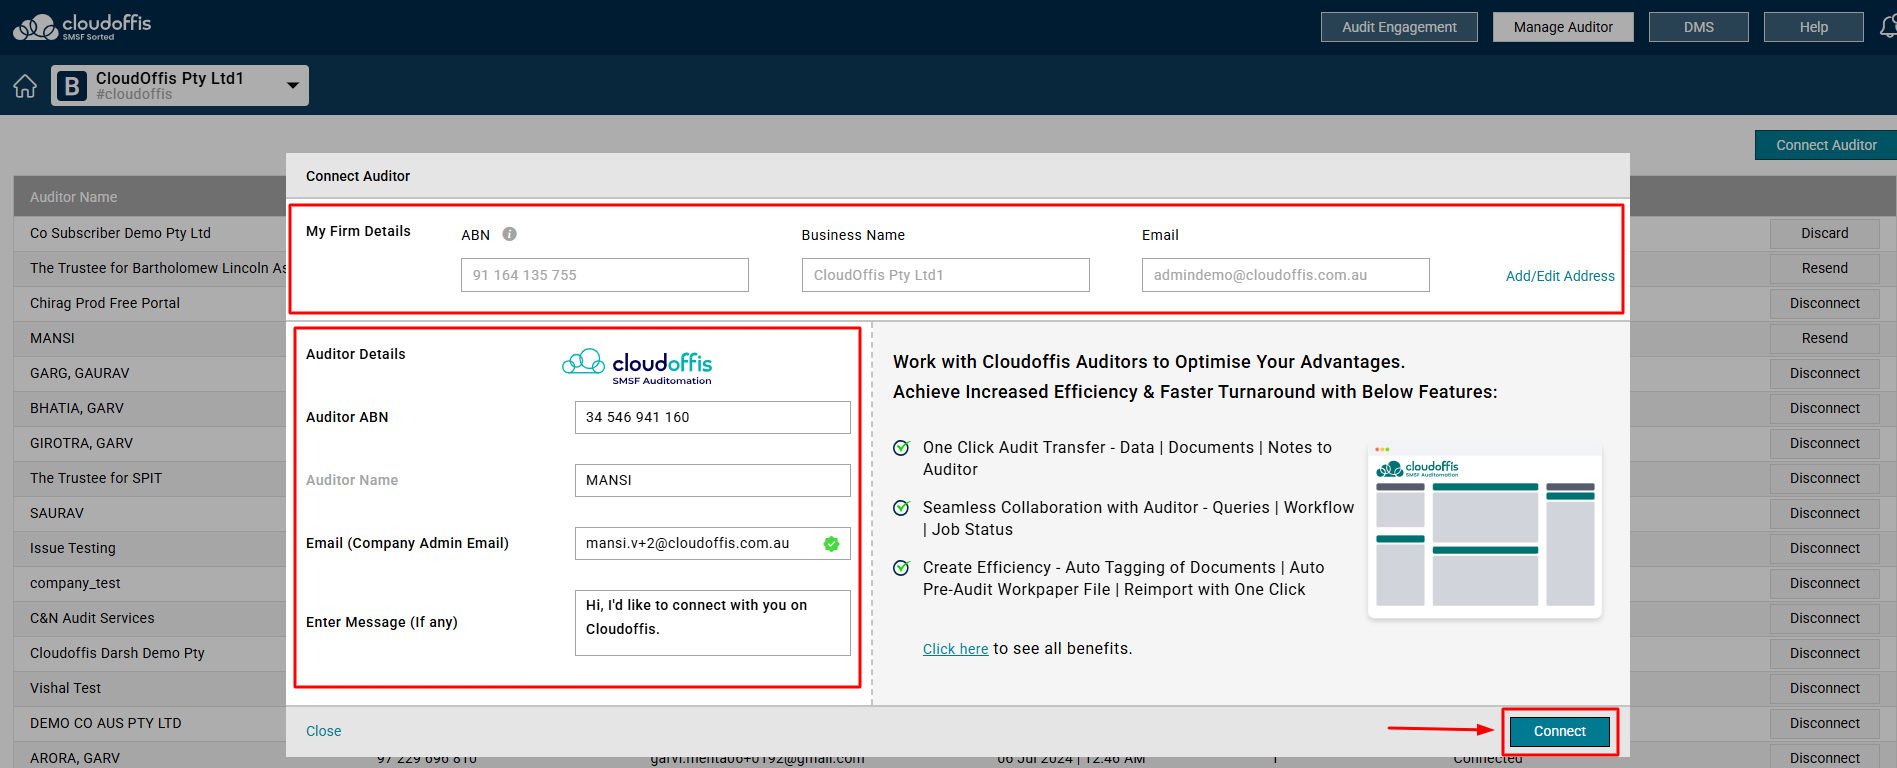
Task: Click the dashboard preview thumbnail
Action: click(1484, 532)
